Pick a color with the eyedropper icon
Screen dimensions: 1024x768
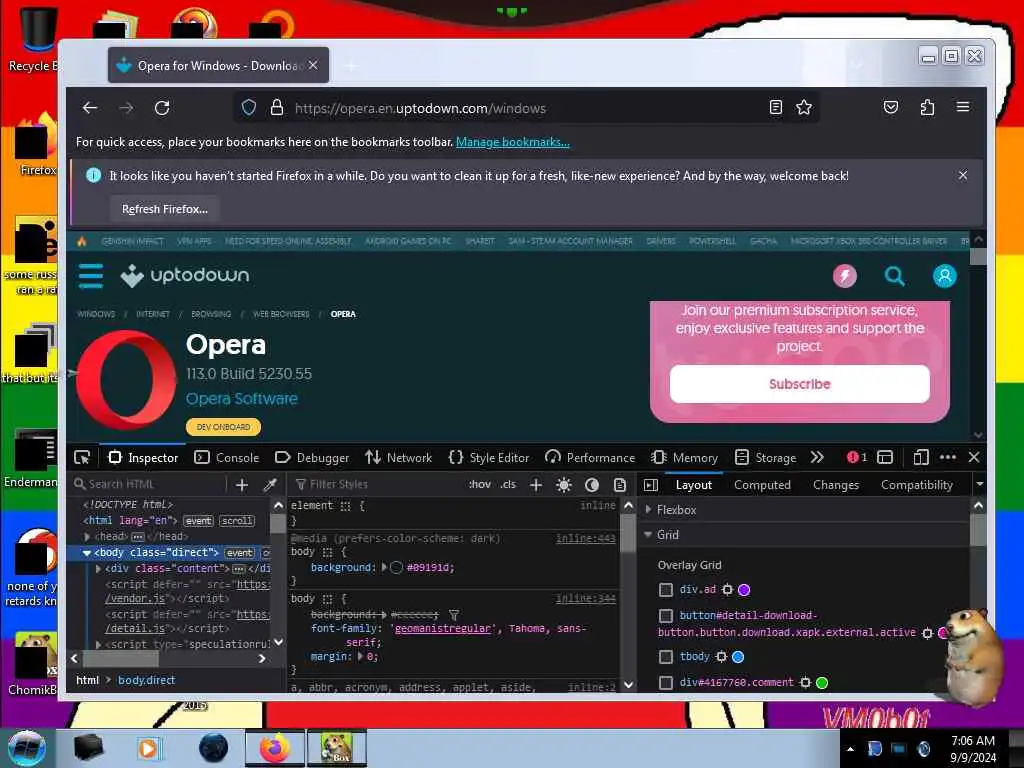pyautogui.click(x=270, y=485)
